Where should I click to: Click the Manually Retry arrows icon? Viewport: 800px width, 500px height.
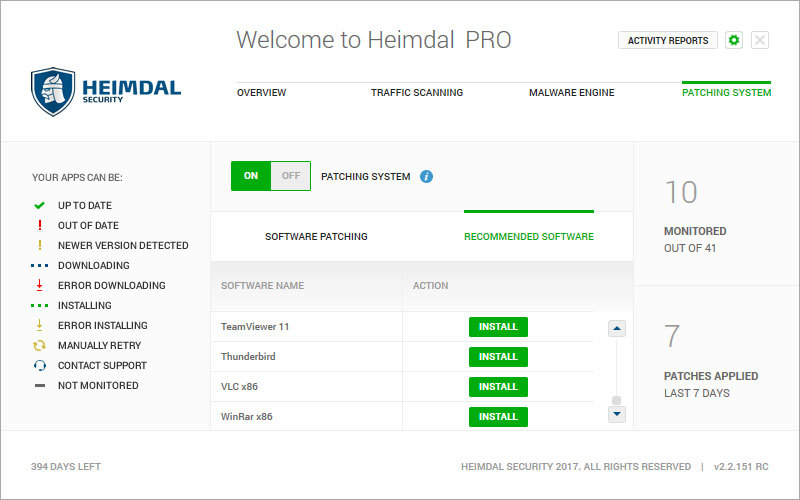click(40, 345)
